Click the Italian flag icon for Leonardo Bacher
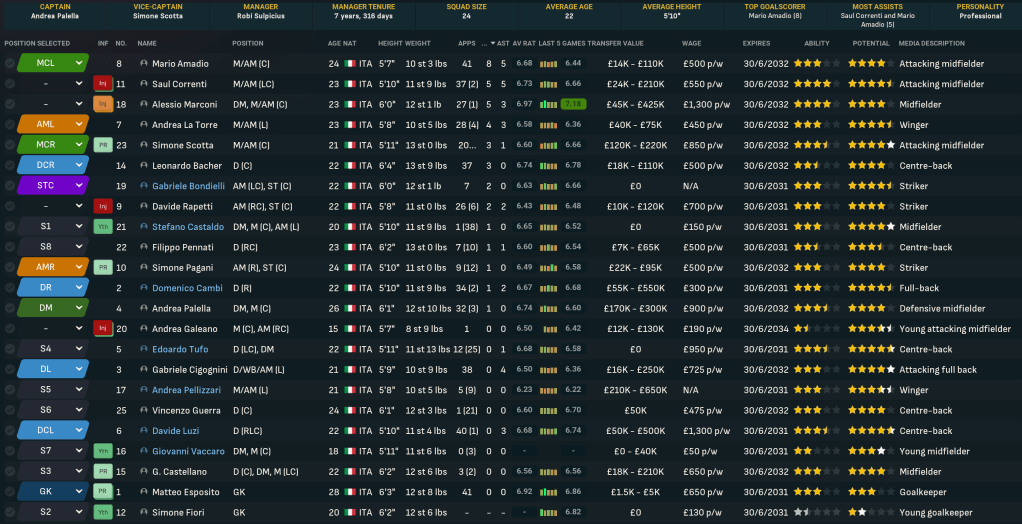 (349, 166)
